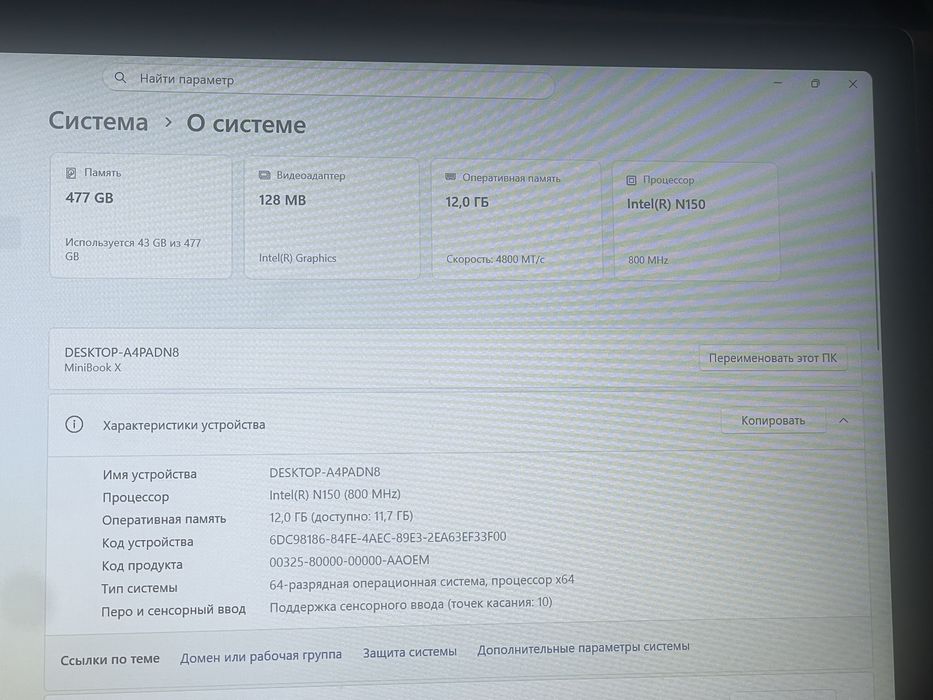Click the 'О системе' breadcrumb title
Viewport: 933px width, 700px height.
(x=246, y=124)
